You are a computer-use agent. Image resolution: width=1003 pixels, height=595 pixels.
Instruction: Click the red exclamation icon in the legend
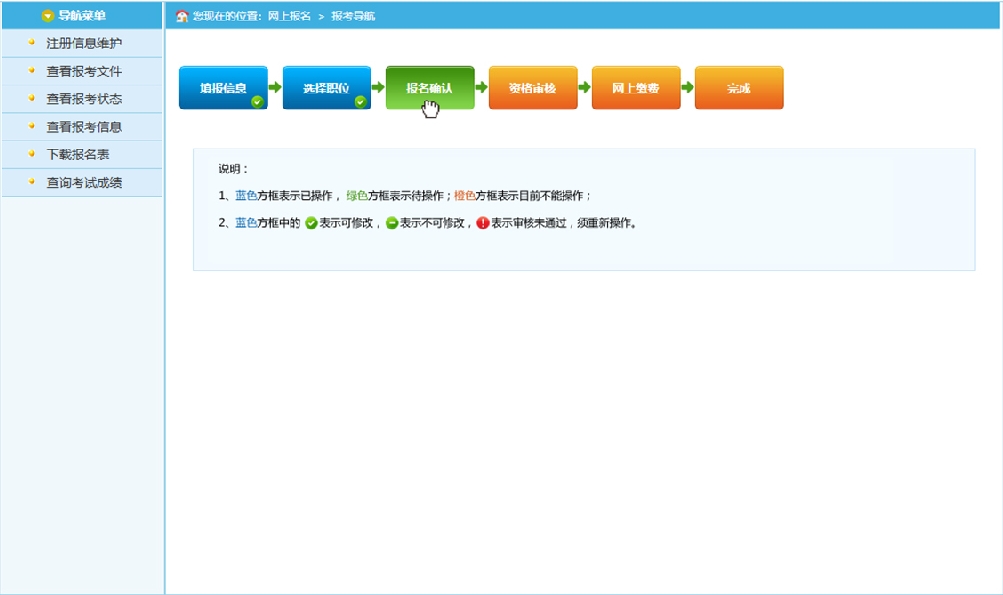click(483, 223)
